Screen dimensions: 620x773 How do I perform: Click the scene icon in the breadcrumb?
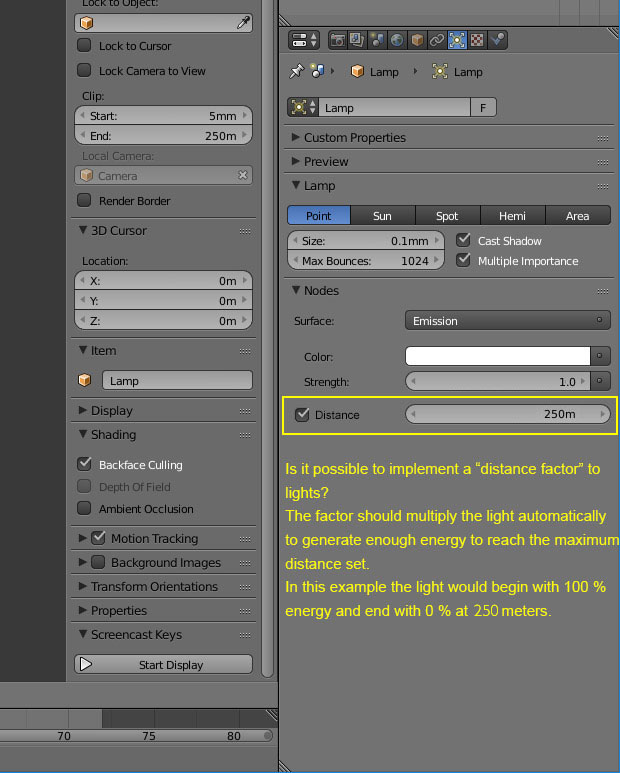click(x=318, y=71)
